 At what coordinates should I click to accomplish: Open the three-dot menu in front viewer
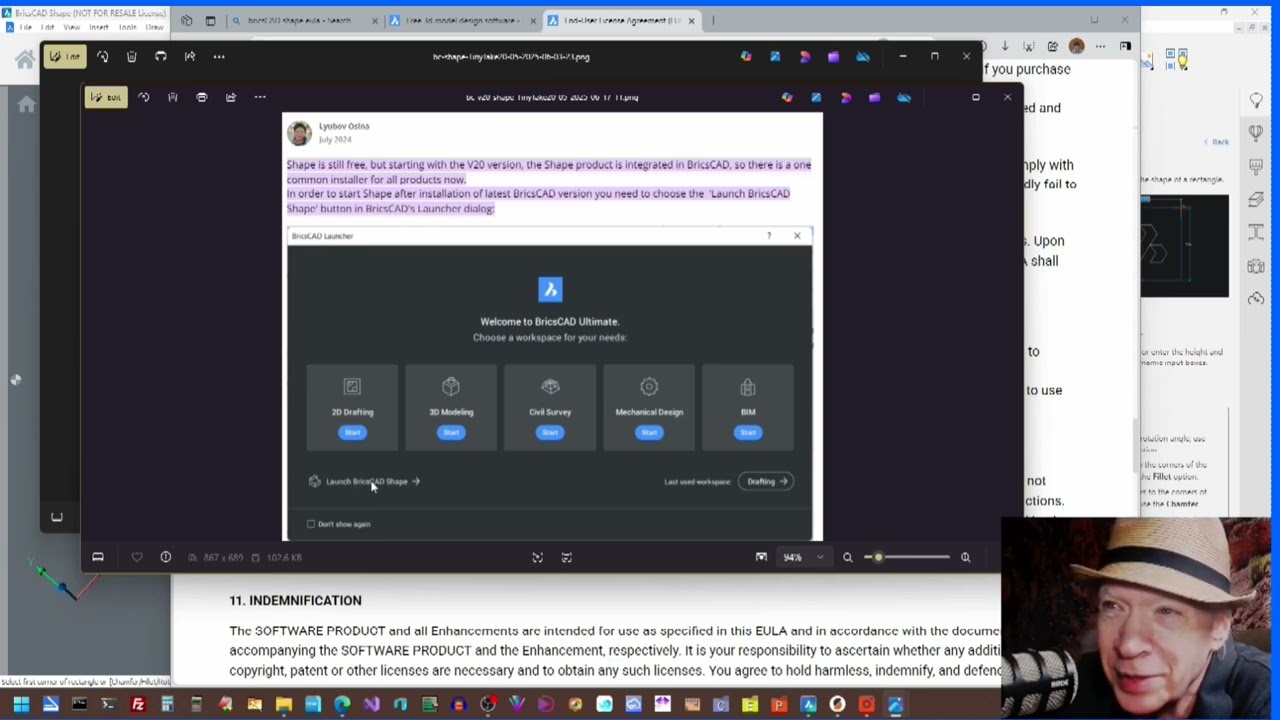tap(260, 97)
